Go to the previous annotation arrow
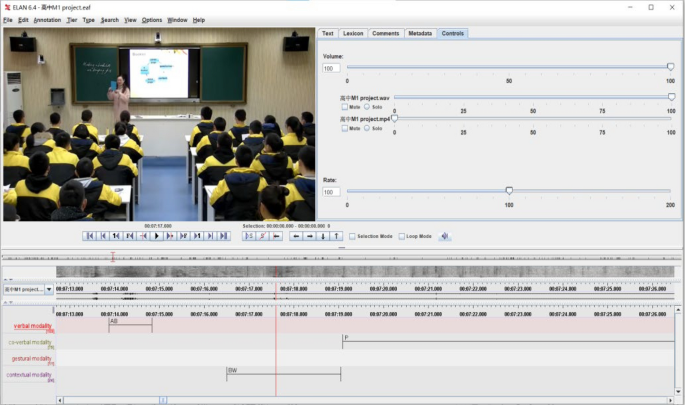The height and width of the screenshot is (405, 685). (x=295, y=236)
